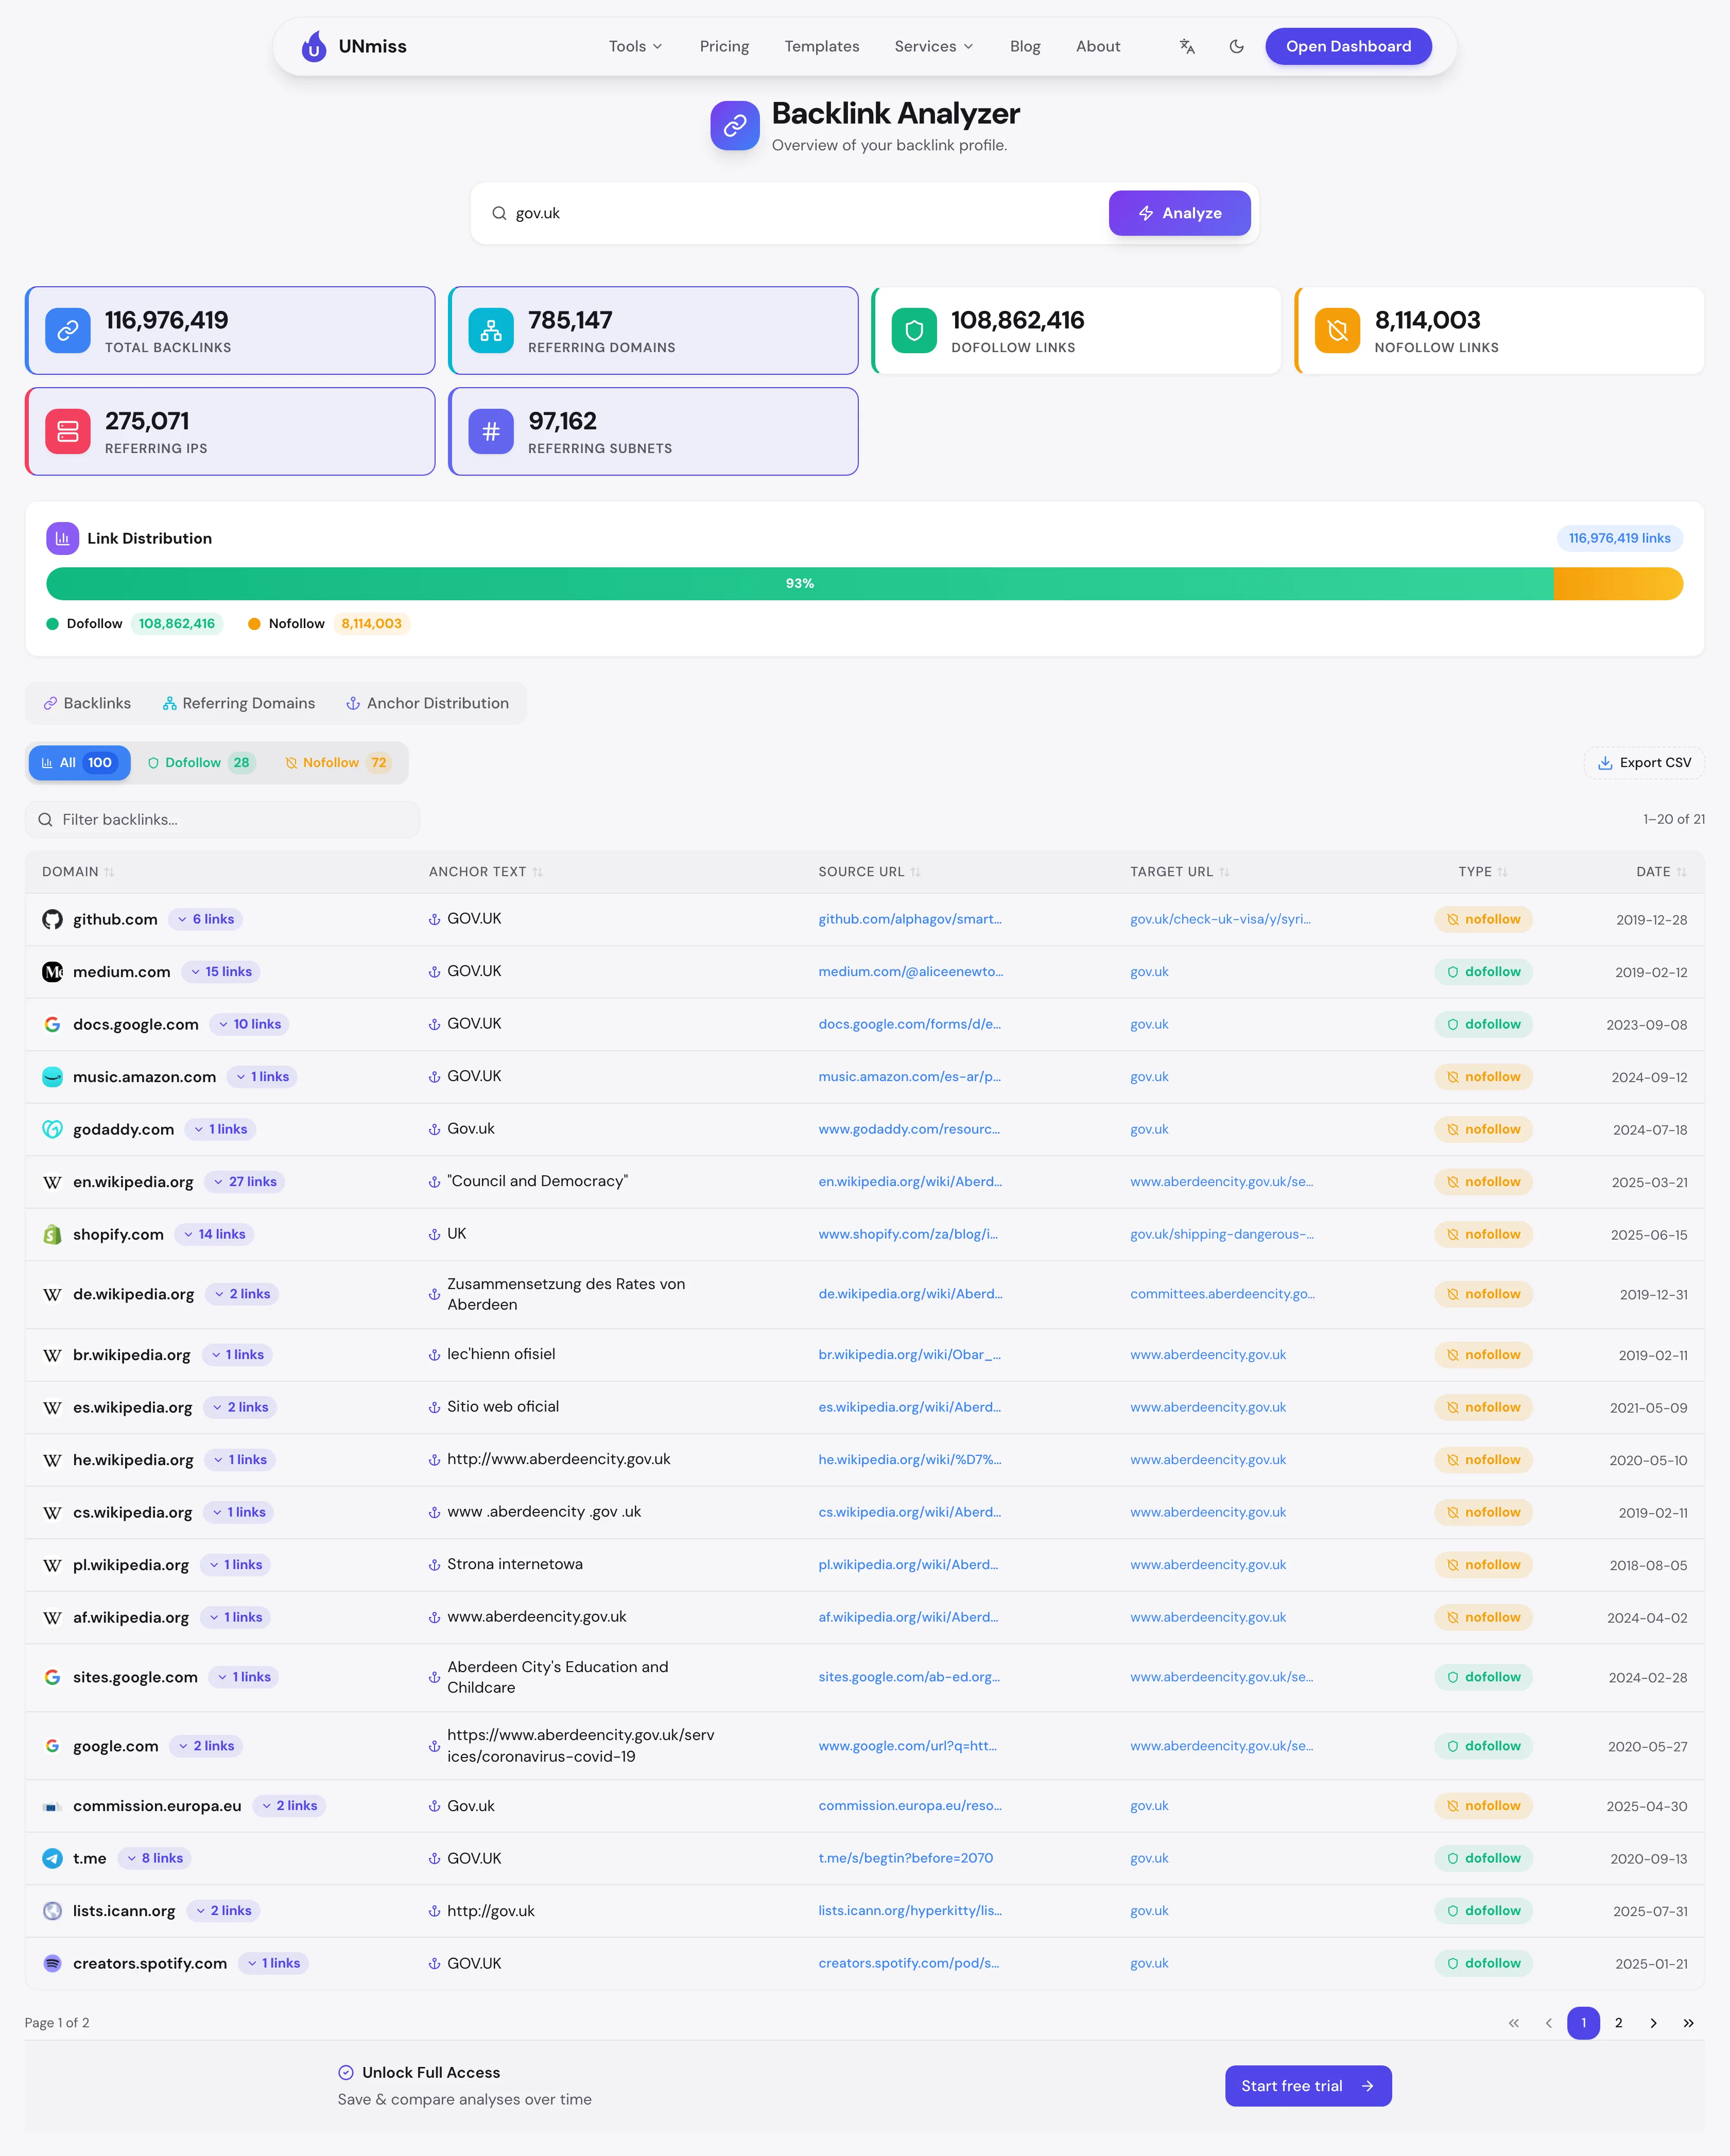Sort by Date column arrows
This screenshot has height=2156, width=1730.
point(1681,872)
